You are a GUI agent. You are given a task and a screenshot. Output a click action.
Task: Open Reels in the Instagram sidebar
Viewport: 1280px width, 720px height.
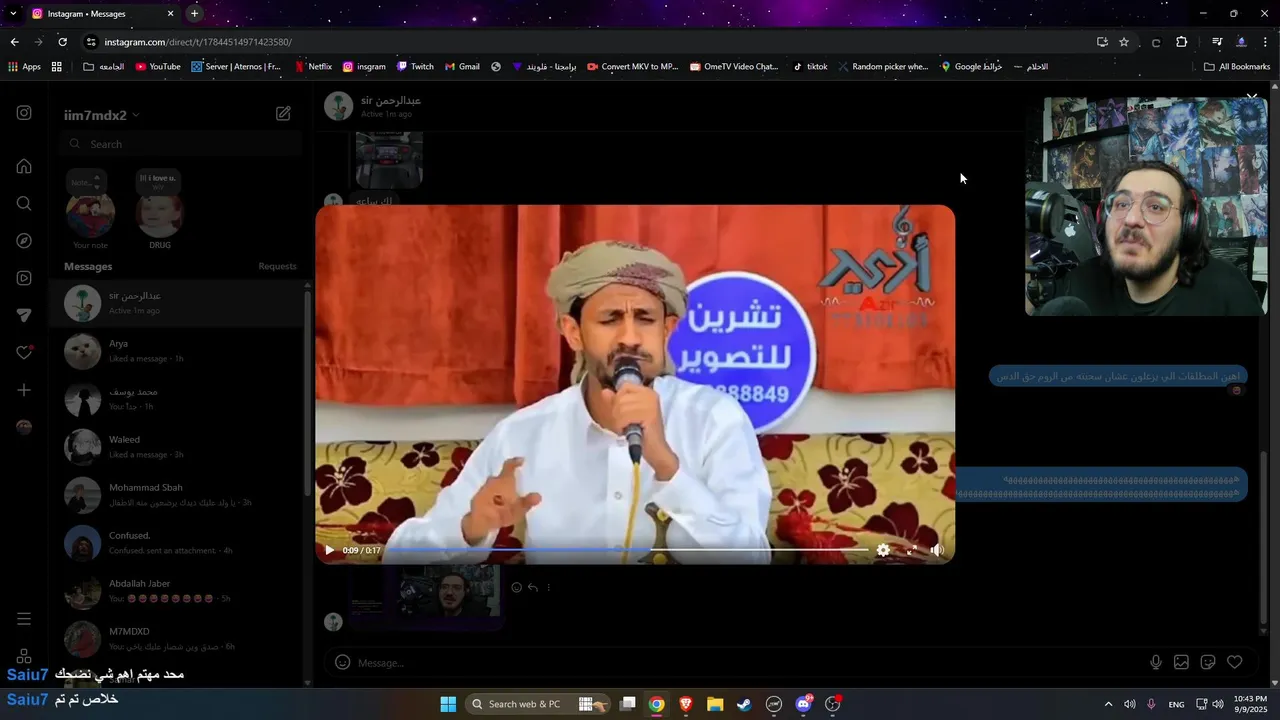pyautogui.click(x=24, y=278)
